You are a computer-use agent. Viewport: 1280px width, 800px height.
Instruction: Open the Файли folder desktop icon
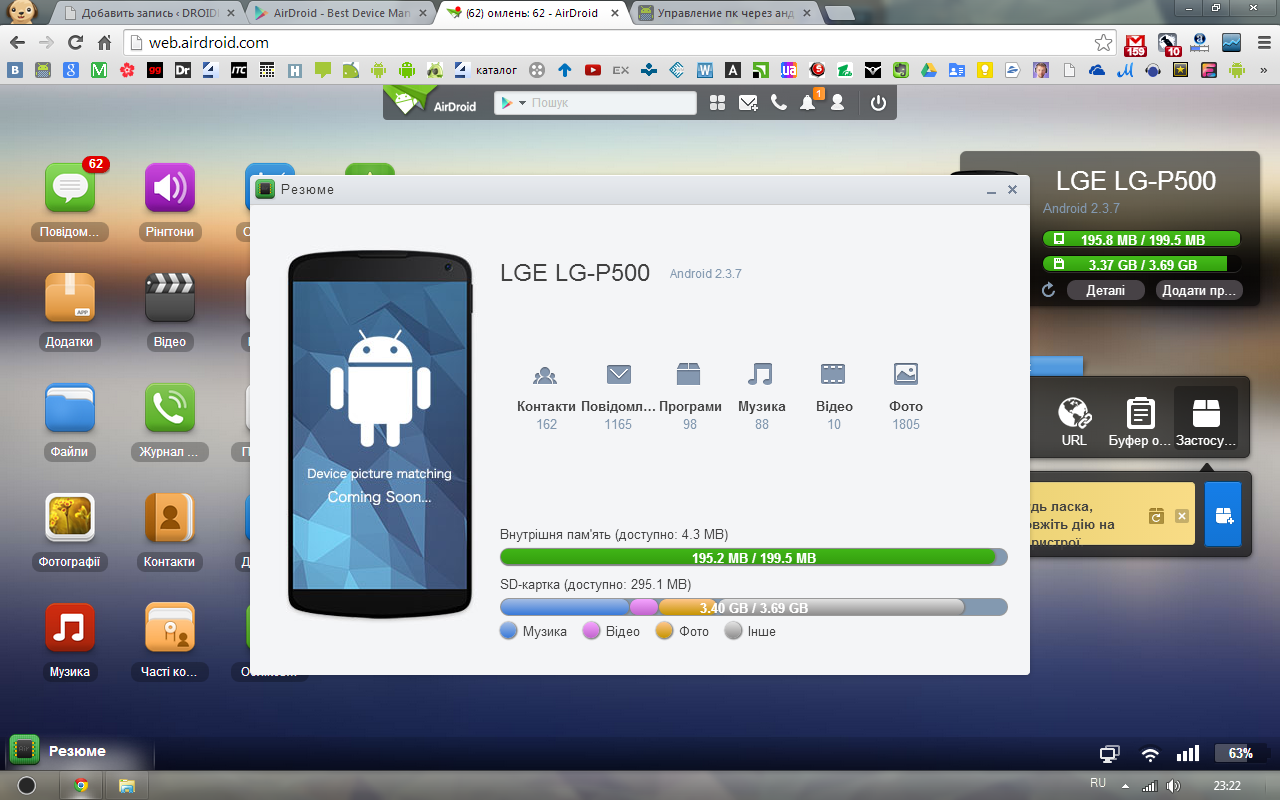[x=70, y=409]
